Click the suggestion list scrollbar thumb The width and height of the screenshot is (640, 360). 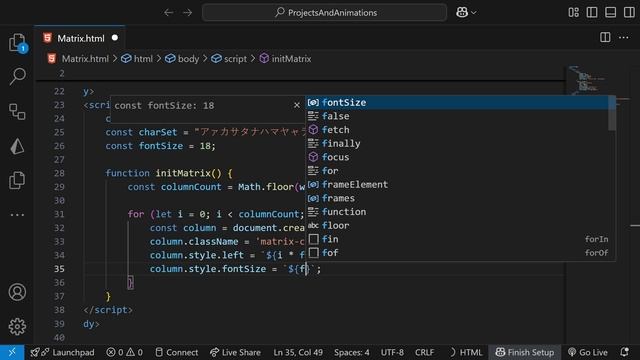pyautogui.click(x=611, y=113)
